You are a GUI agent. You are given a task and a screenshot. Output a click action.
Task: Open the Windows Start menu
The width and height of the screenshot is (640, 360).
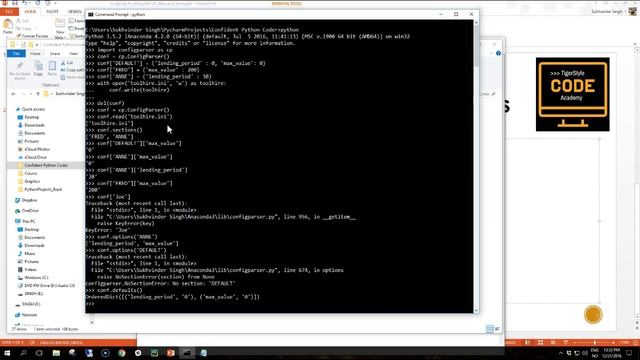pos(7,353)
